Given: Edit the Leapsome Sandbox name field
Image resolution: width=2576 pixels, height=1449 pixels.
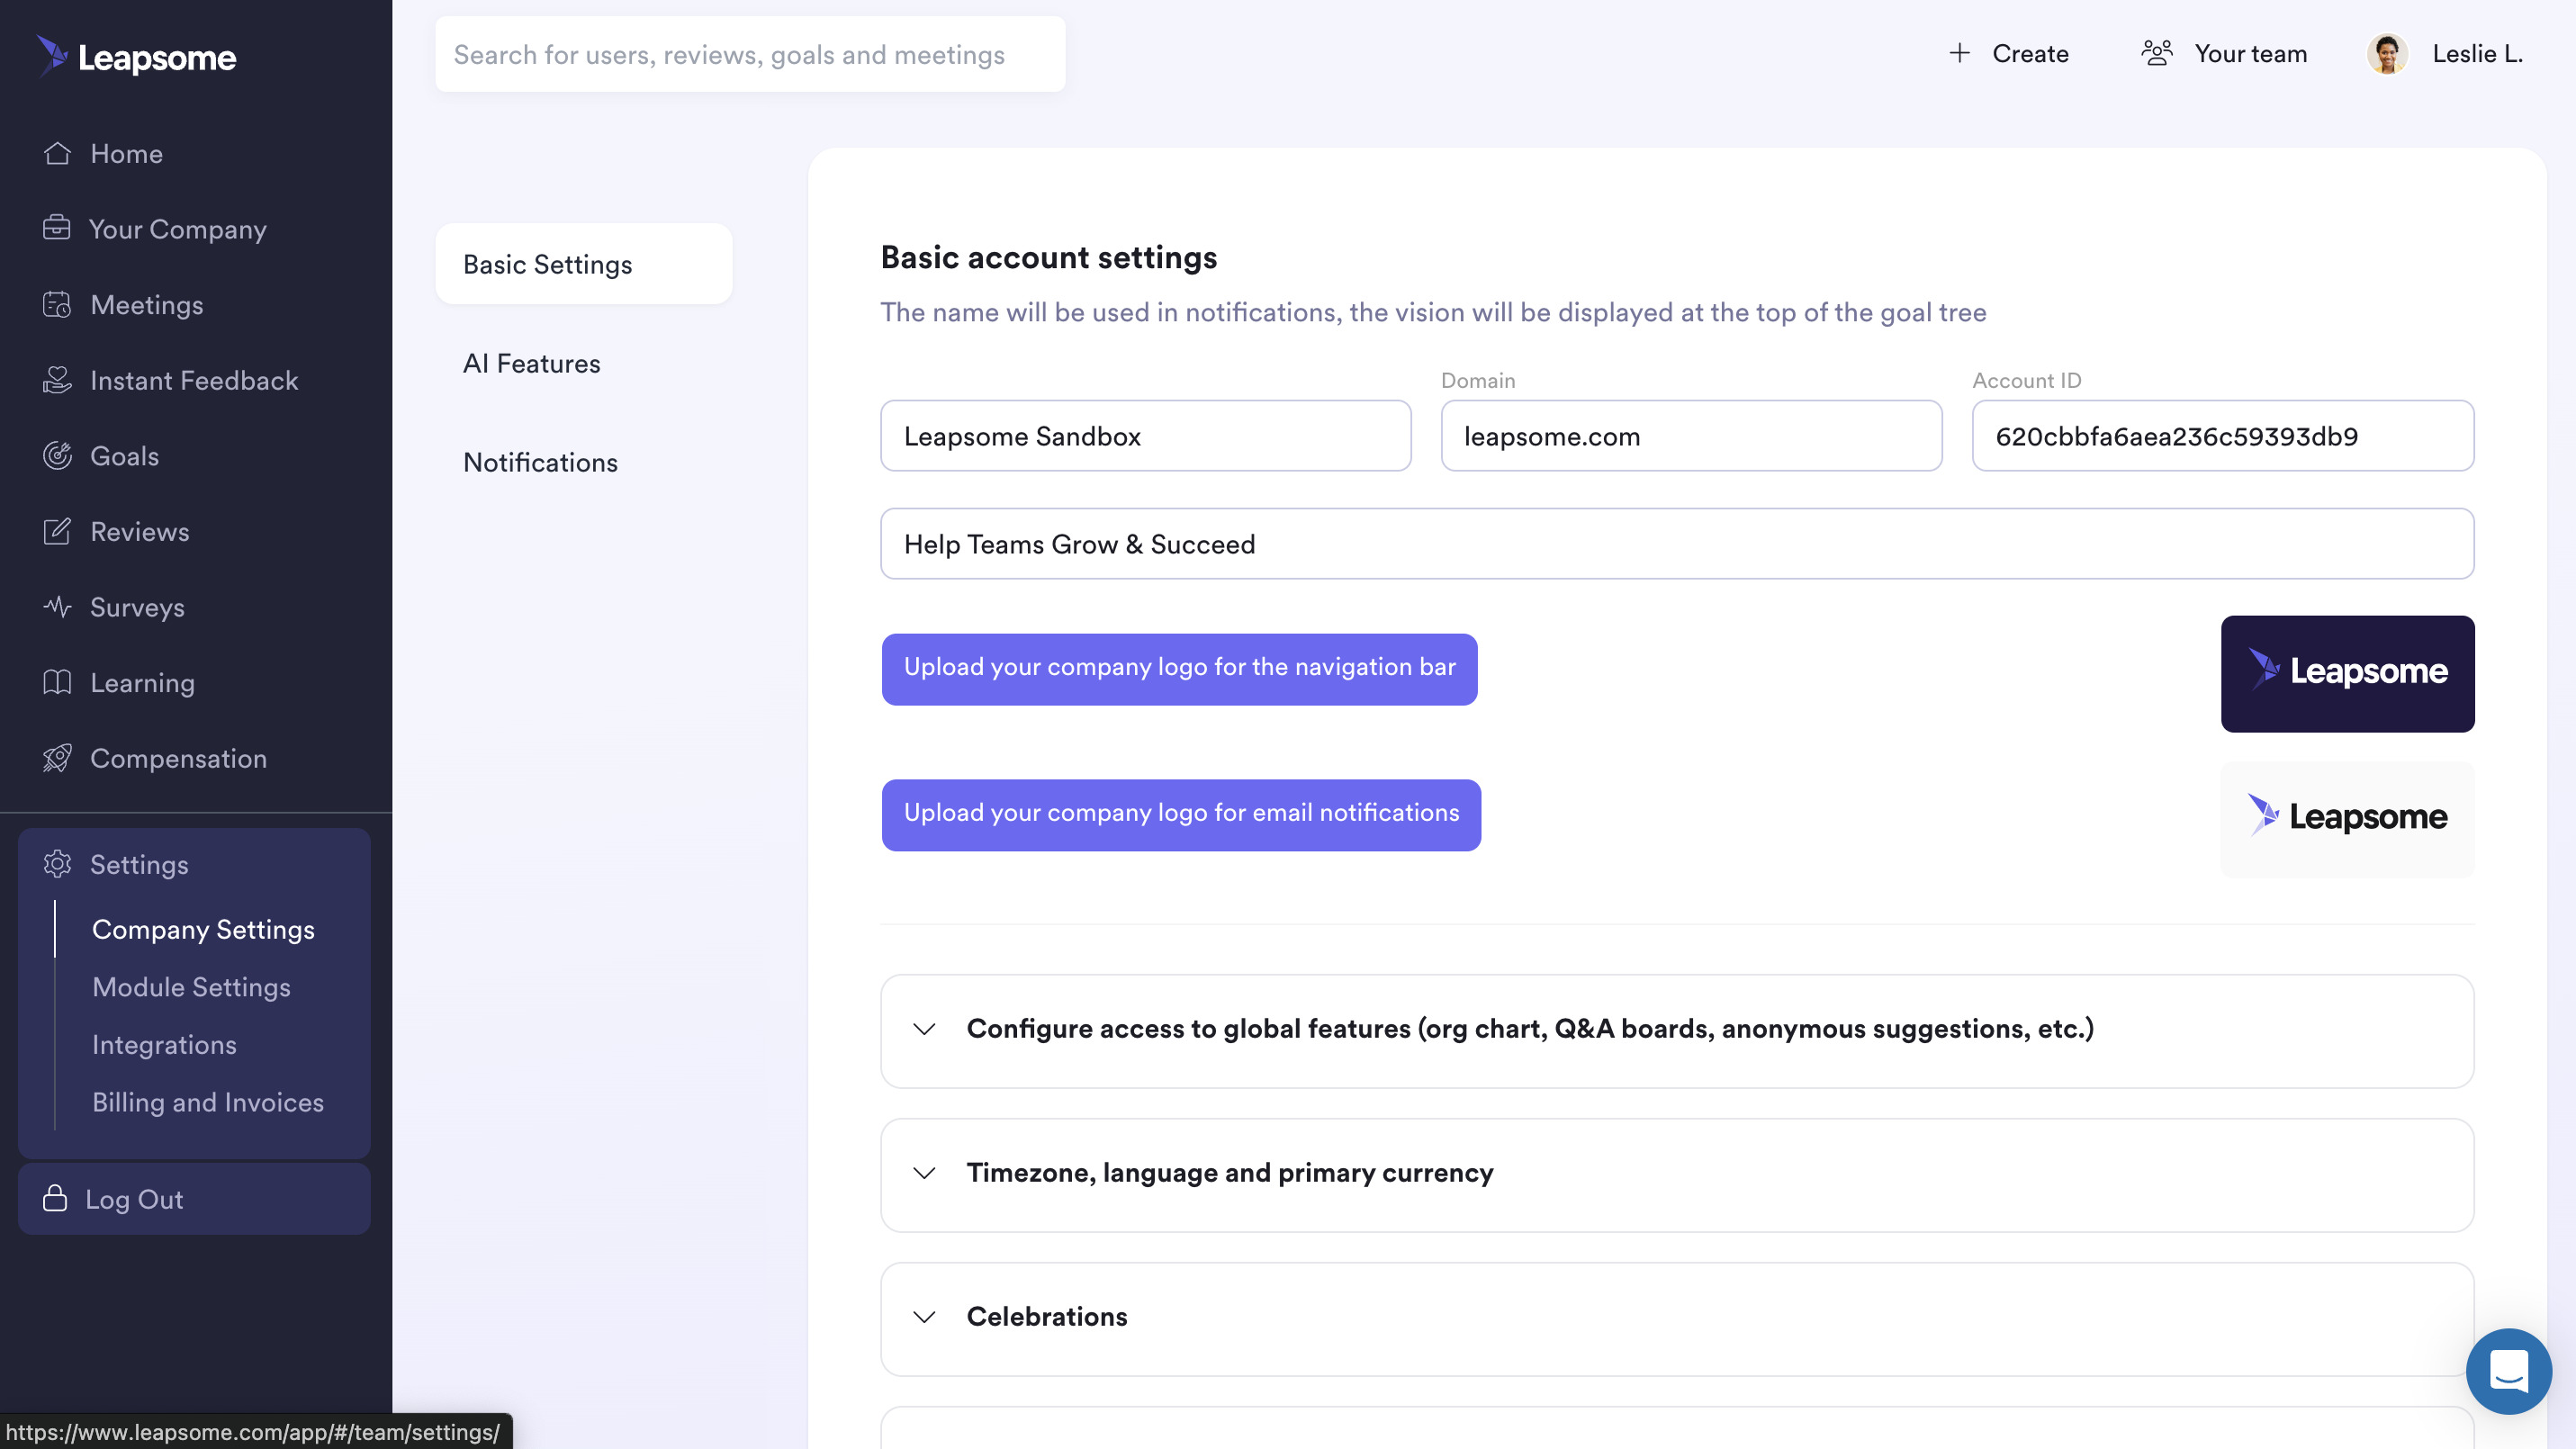Looking at the screenshot, I should click(1145, 436).
